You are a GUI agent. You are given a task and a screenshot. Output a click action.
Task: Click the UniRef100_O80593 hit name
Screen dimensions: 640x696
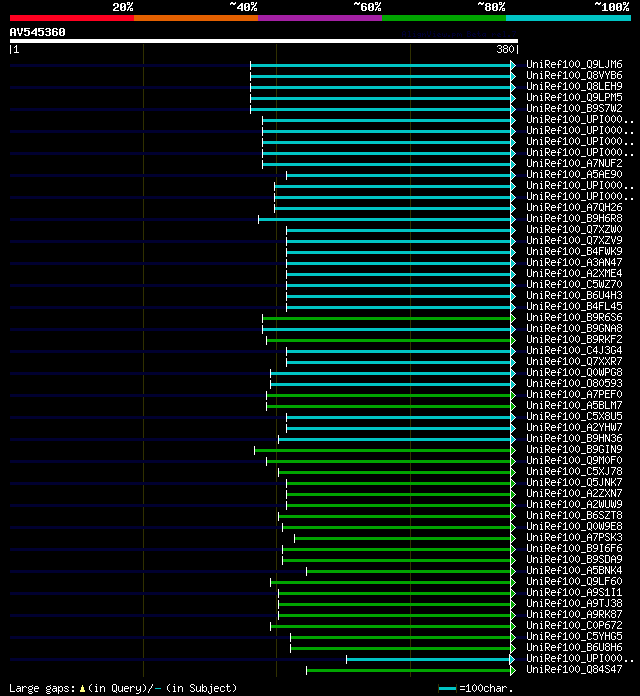(x=574, y=383)
